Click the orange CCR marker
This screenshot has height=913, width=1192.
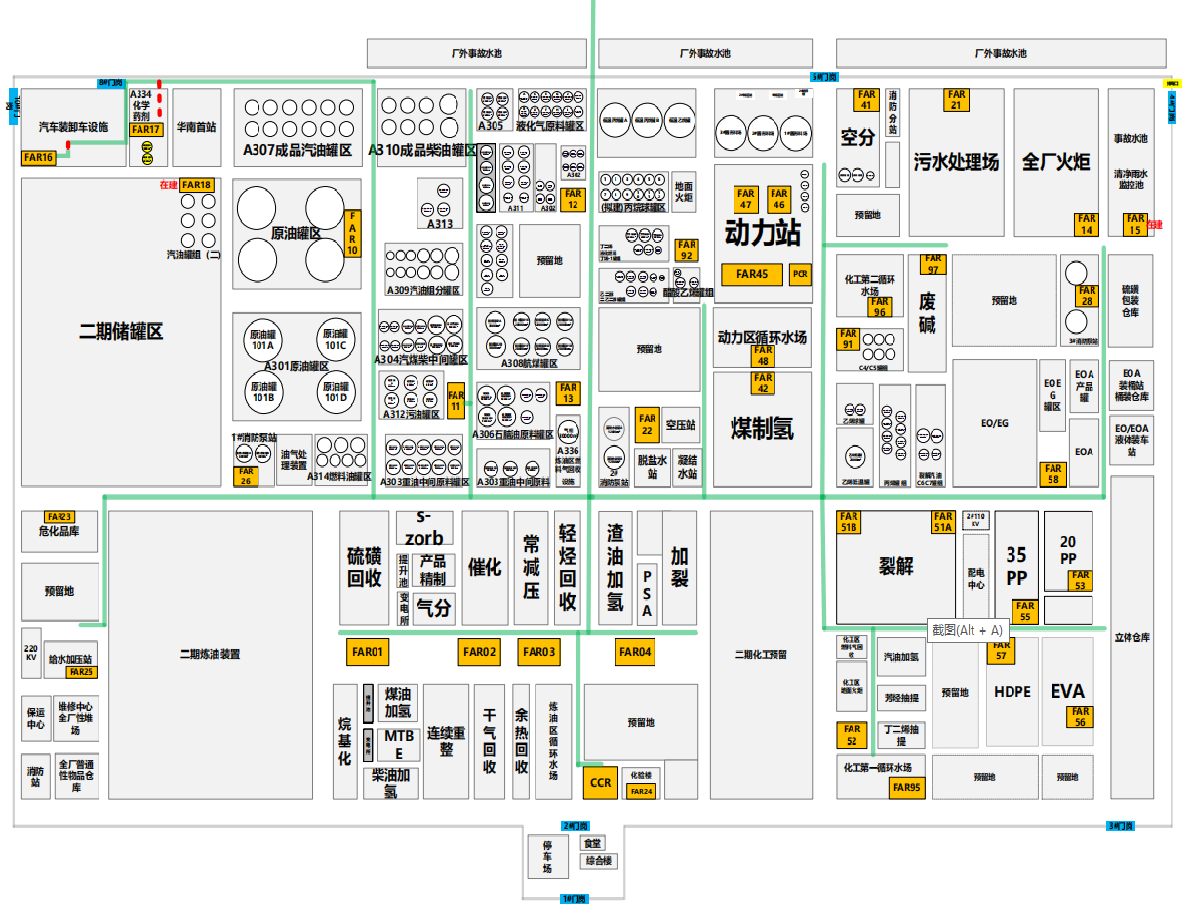point(600,783)
